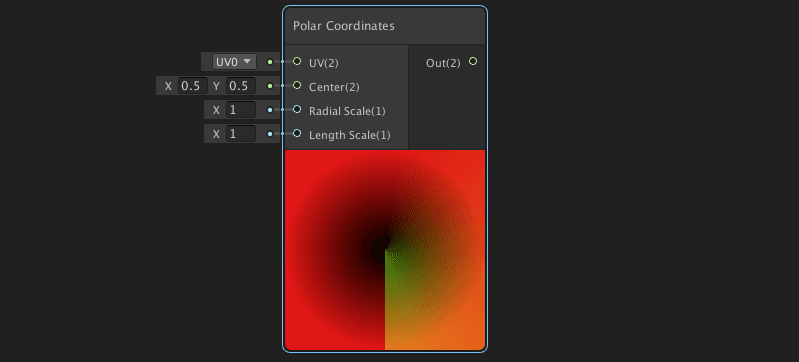Click the UV0 slot connector dot
The width and height of the screenshot is (799, 362).
click(x=270, y=62)
